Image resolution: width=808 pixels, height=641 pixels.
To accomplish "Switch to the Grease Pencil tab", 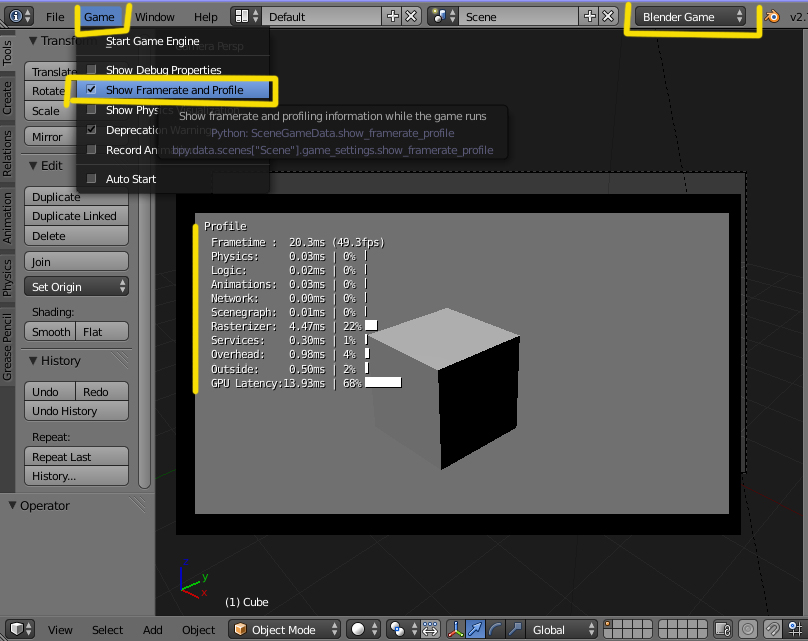I will pyautogui.click(x=7, y=346).
